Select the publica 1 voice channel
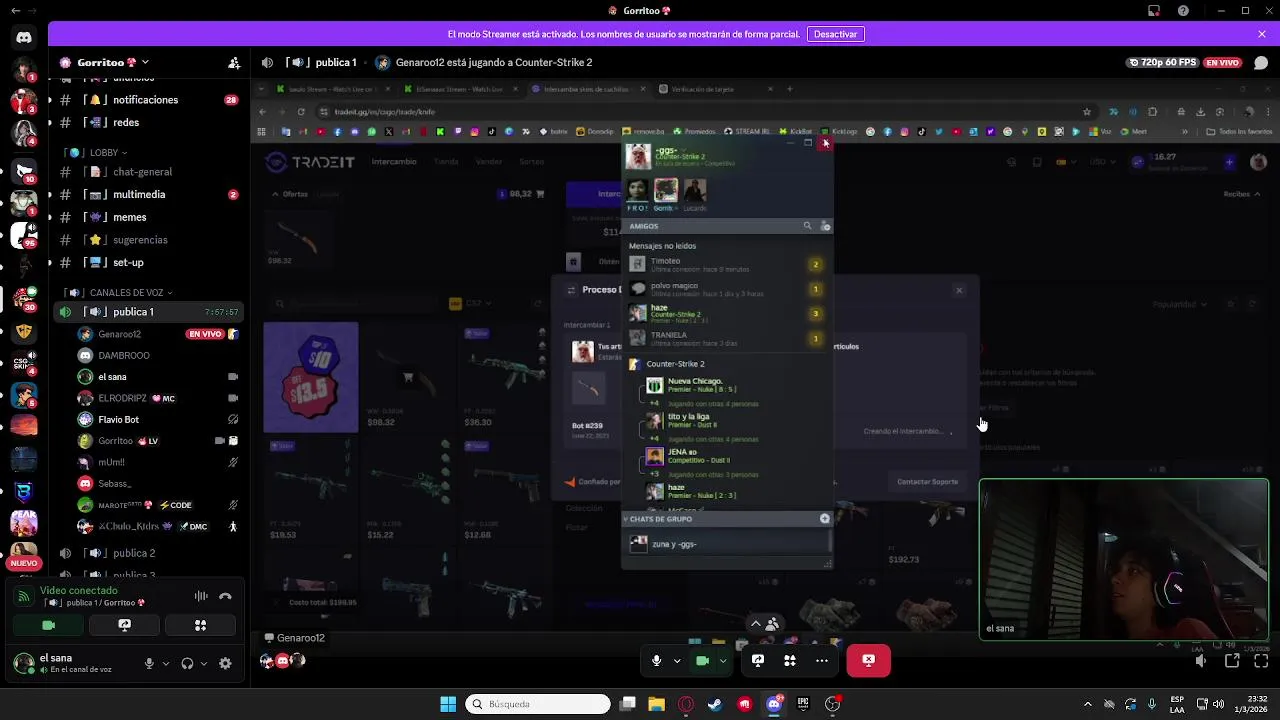 [x=148, y=312]
